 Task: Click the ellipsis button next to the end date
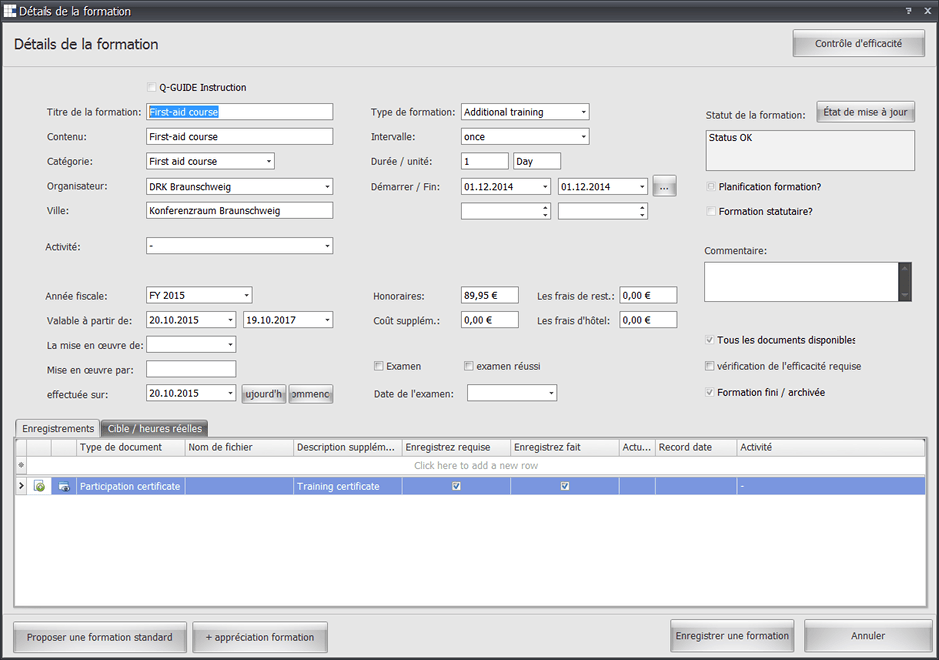(665, 186)
